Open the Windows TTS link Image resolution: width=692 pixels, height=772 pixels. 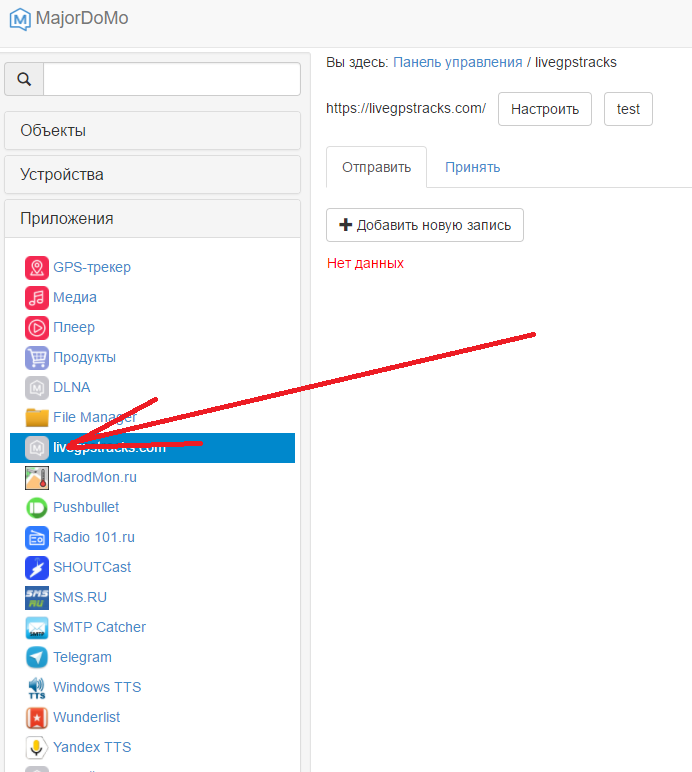pyautogui.click(x=97, y=688)
